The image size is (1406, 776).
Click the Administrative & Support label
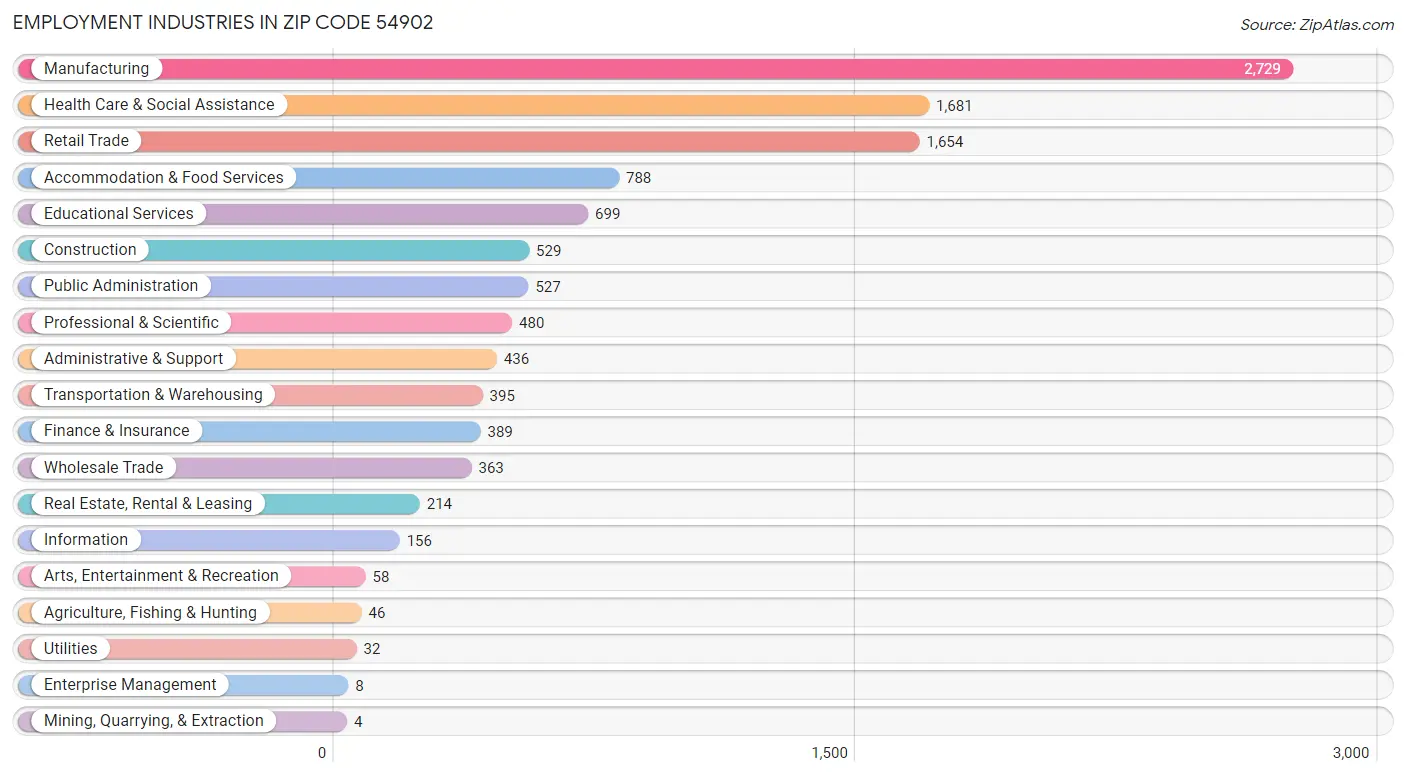click(x=133, y=358)
